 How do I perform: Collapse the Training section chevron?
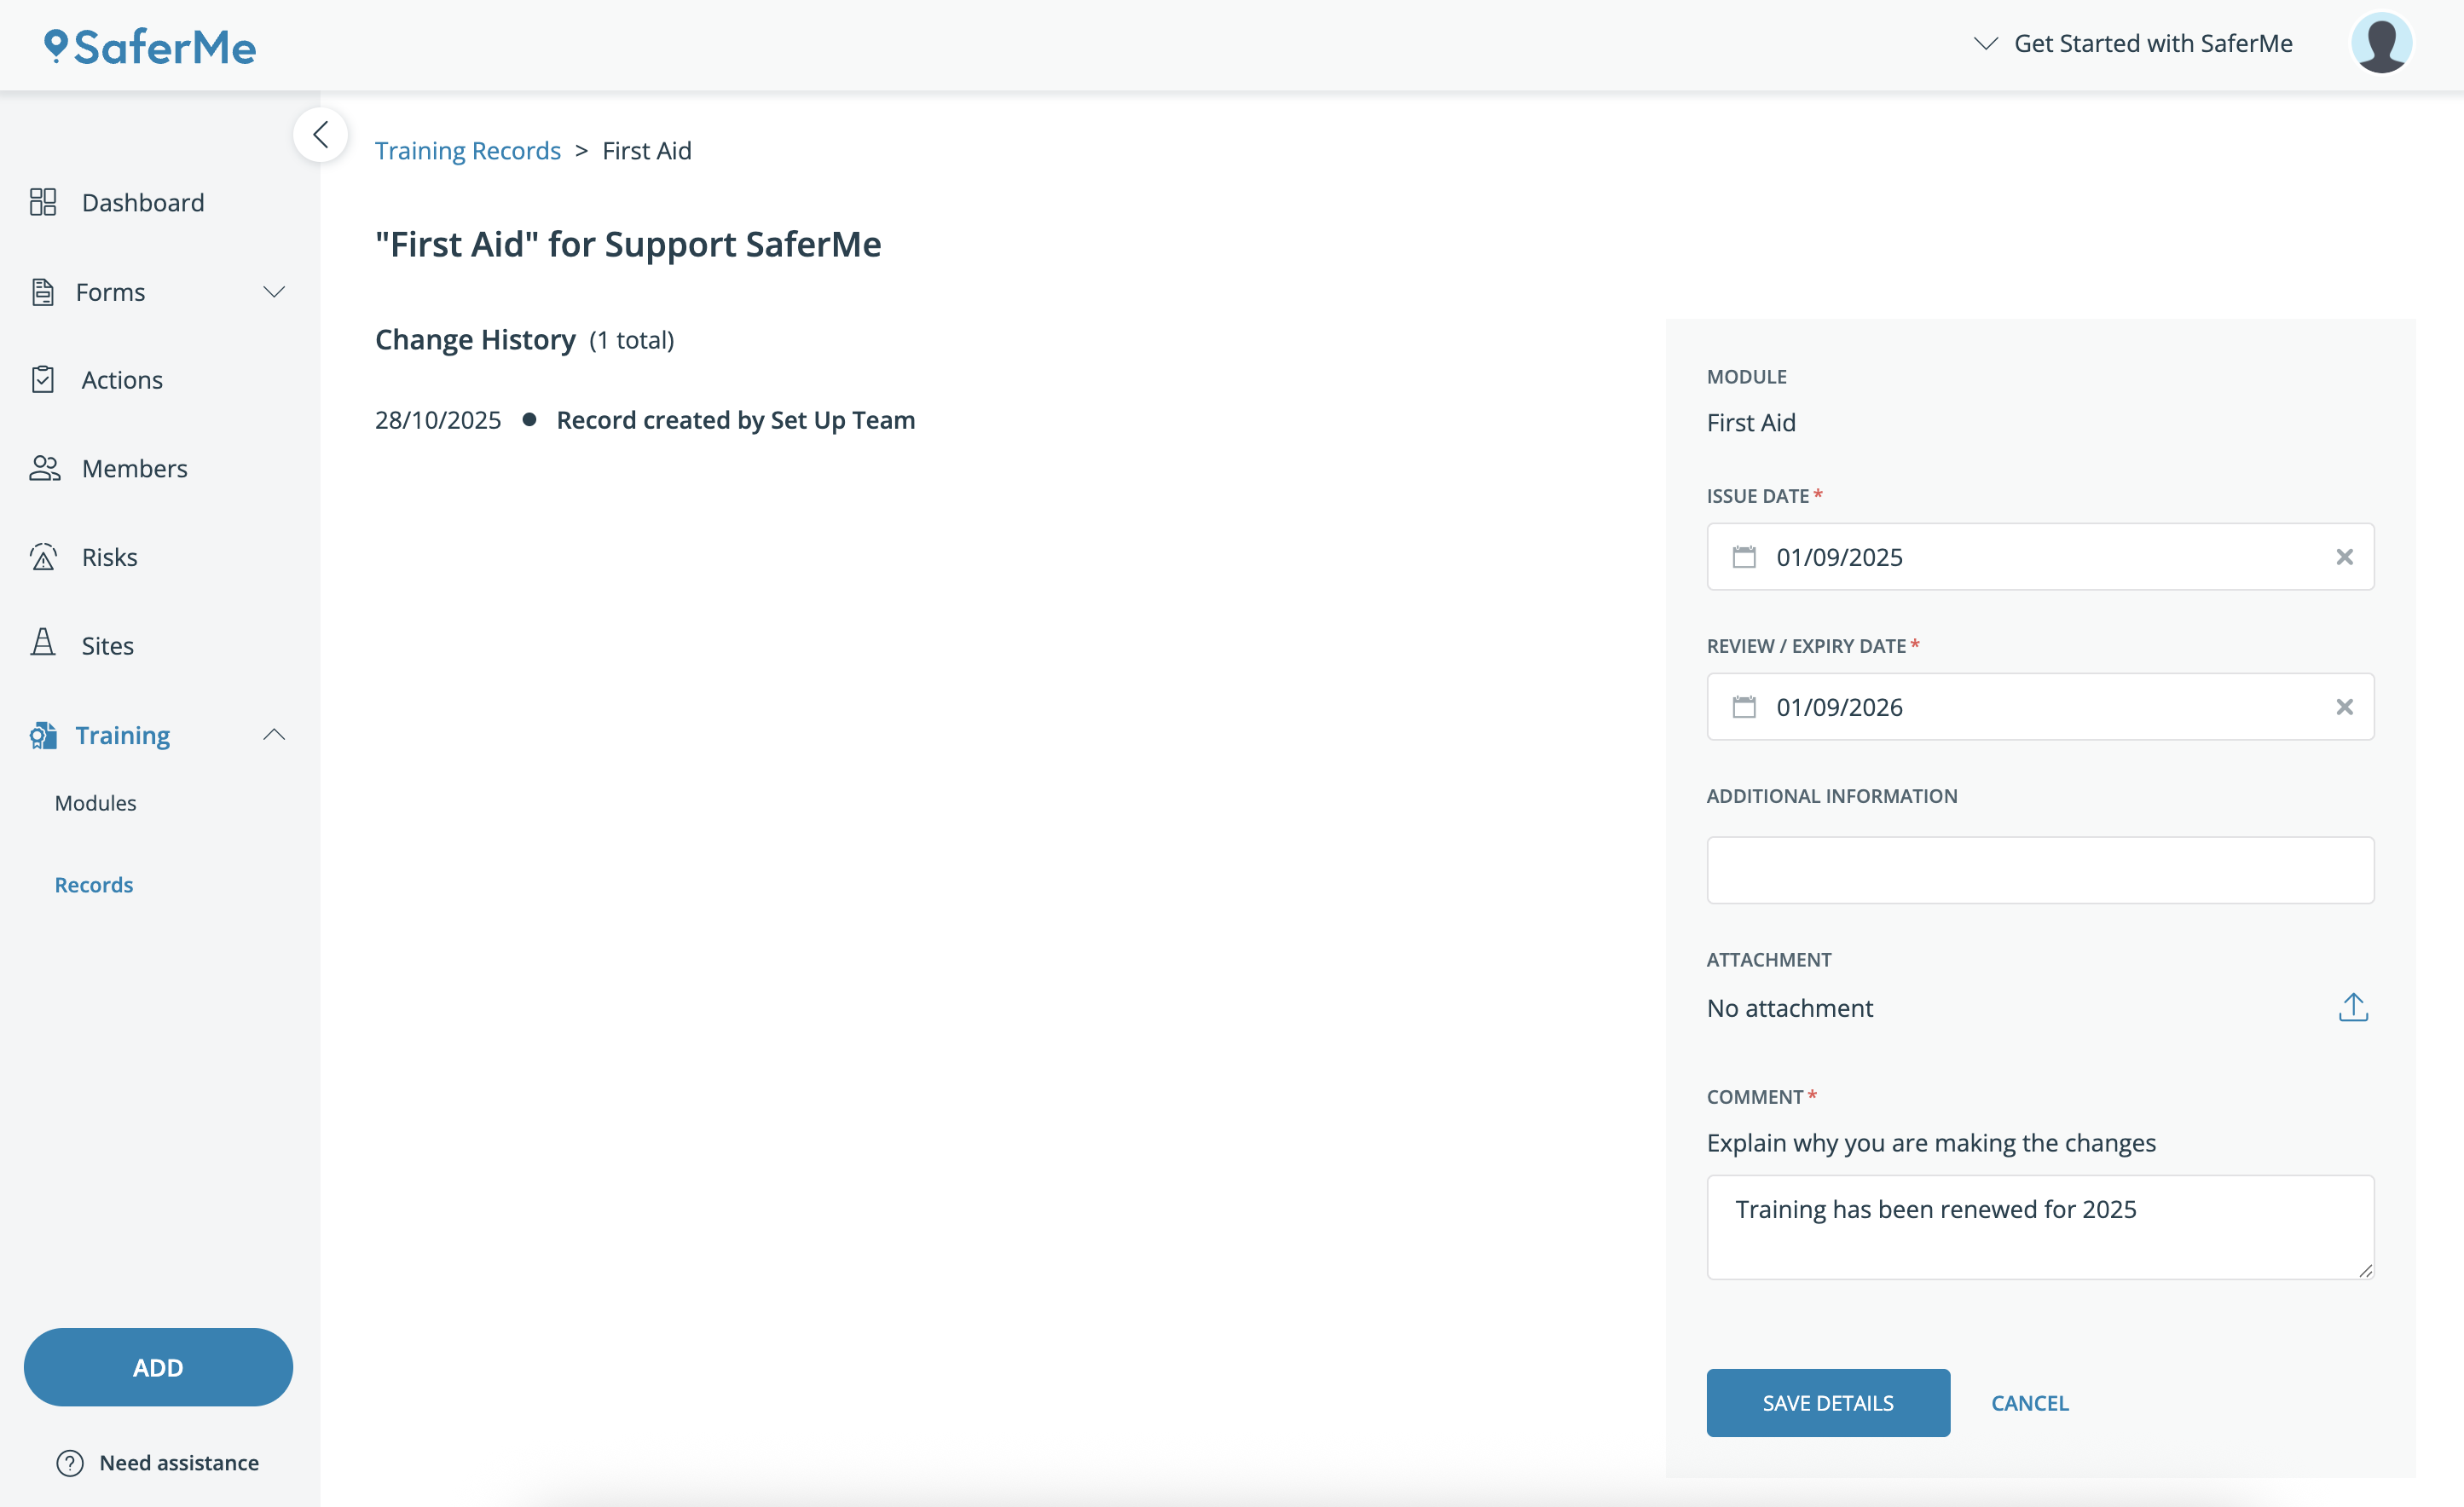click(274, 735)
